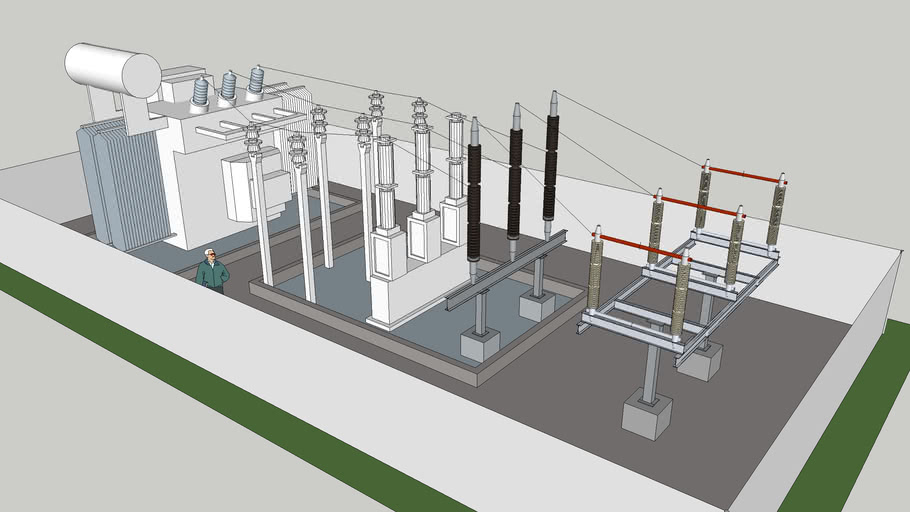Click the concrete footing below black insulators
The height and width of the screenshot is (512, 910).
pos(479,345)
